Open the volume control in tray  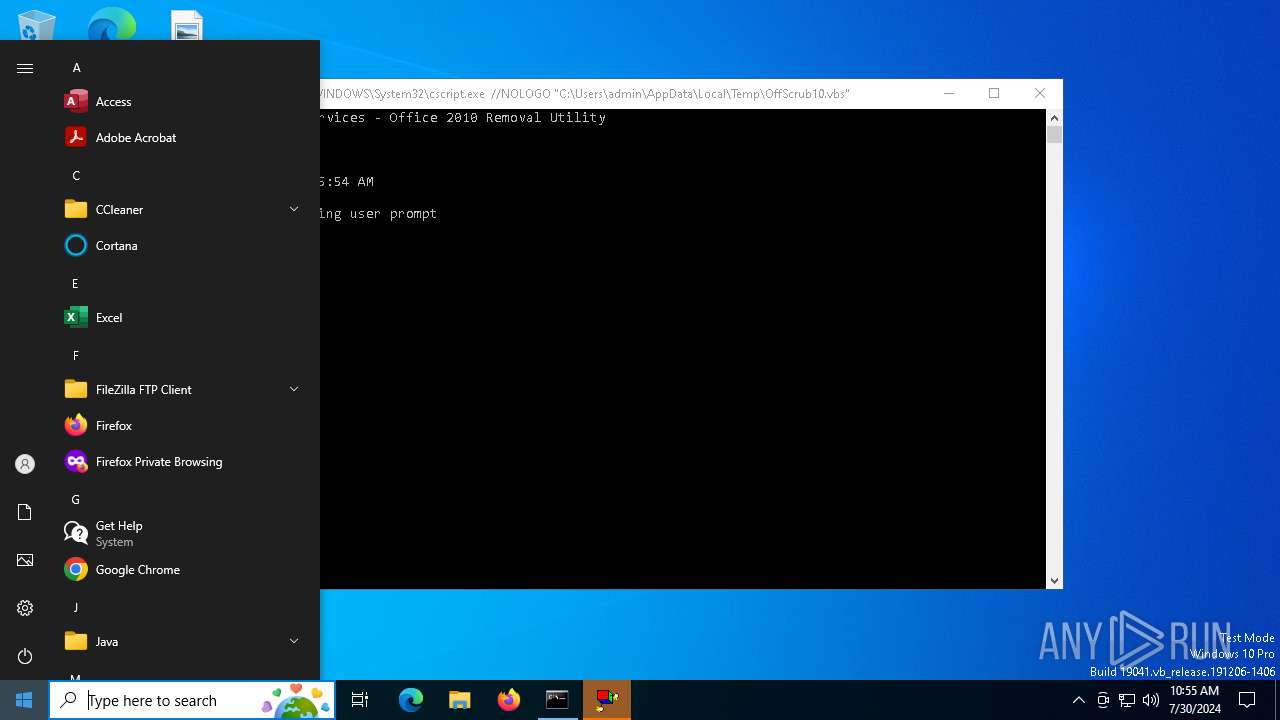click(x=1151, y=700)
